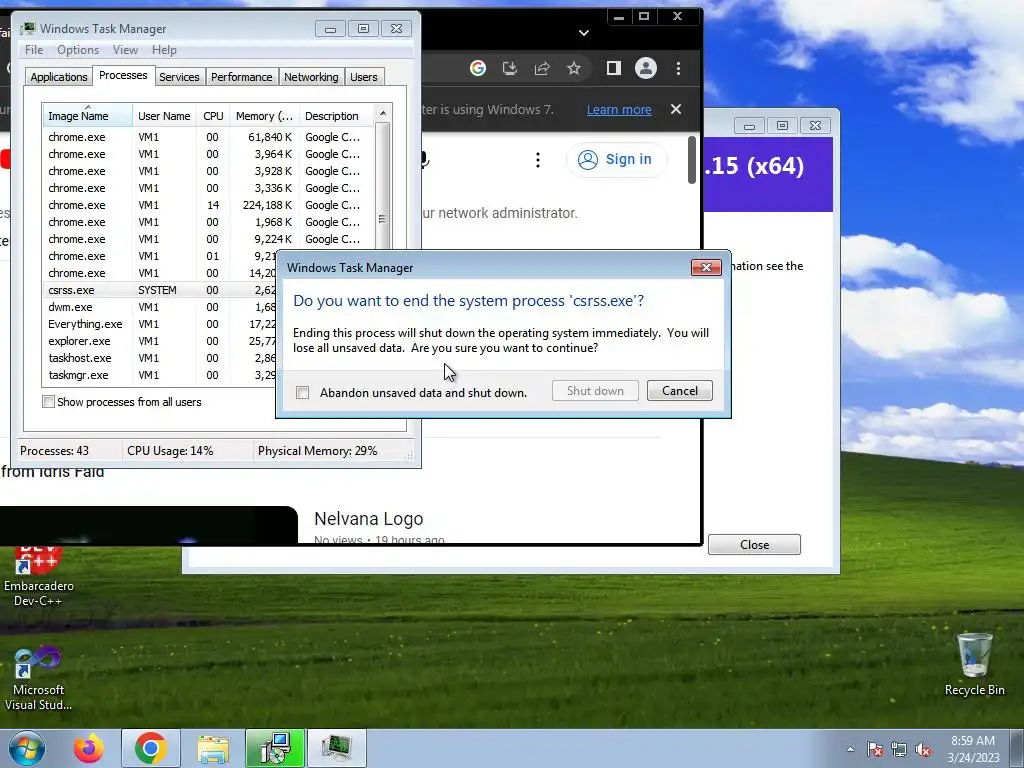Click Chrome's page vertical scrollbar thumb
Screen dimensions: 1024x768
pos(692,161)
